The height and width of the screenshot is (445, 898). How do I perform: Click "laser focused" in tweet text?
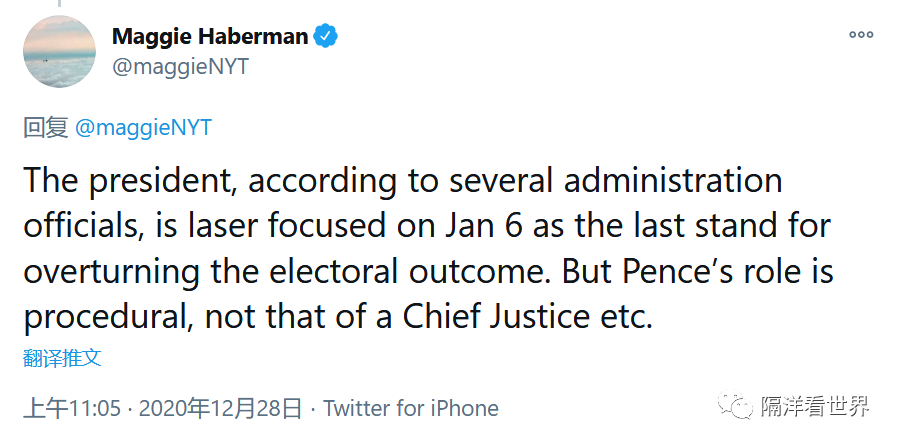277,226
